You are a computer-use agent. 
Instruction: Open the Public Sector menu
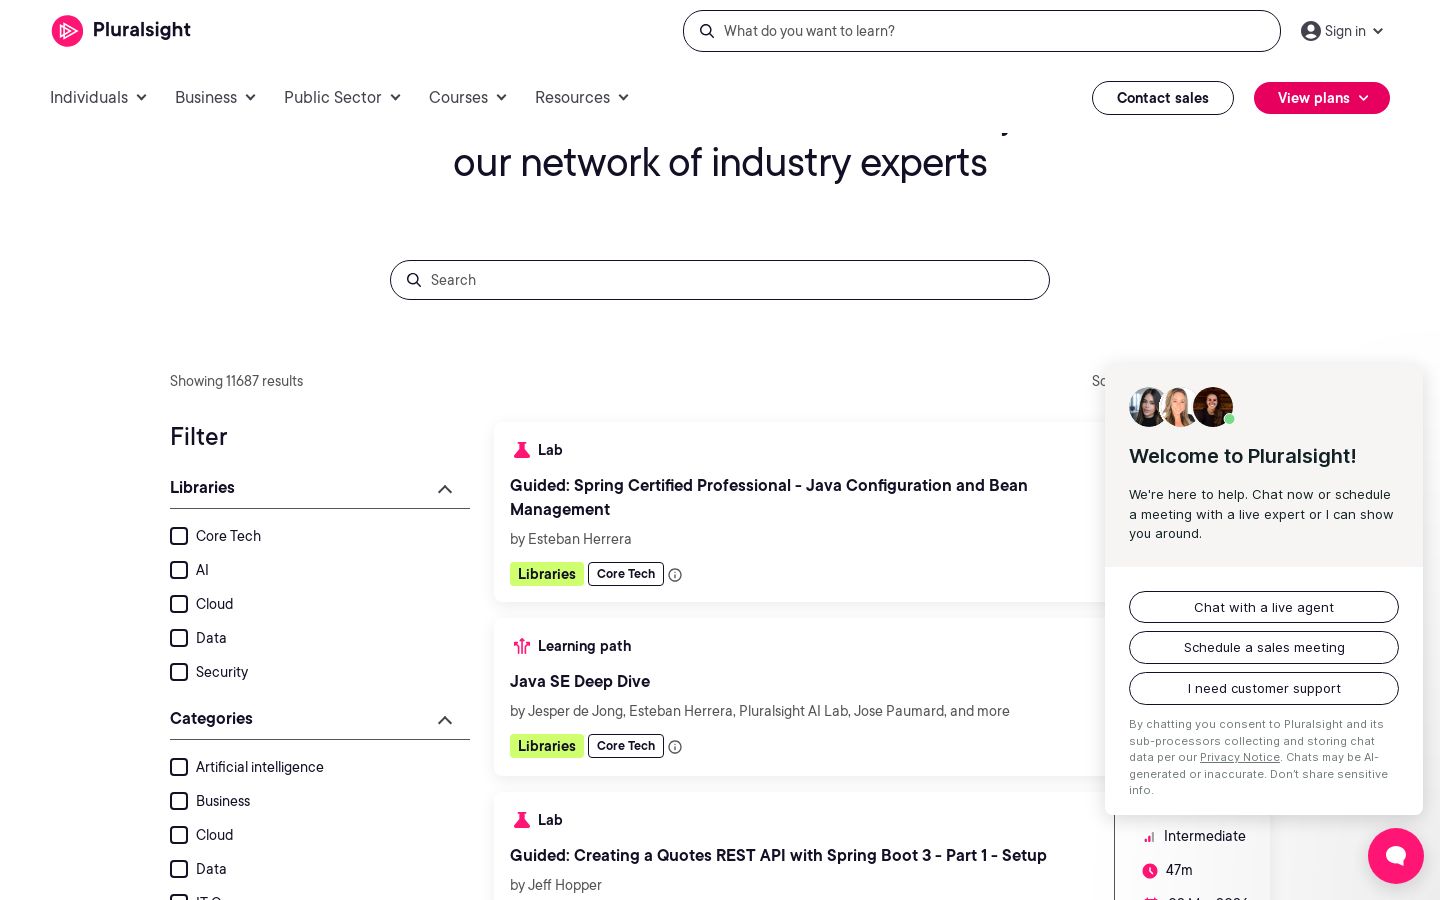click(343, 97)
